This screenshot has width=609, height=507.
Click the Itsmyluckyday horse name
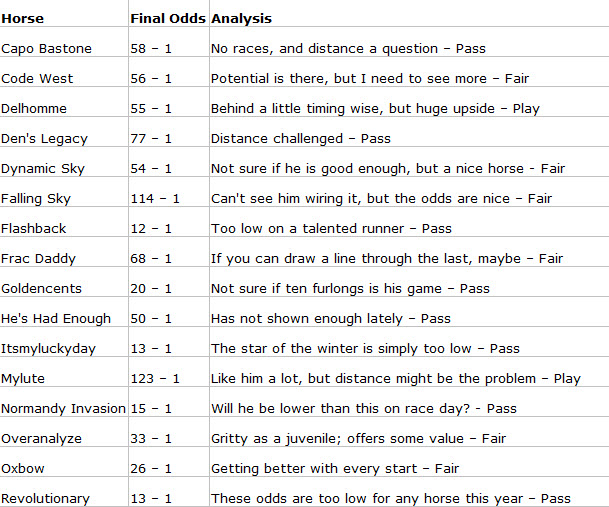tap(48, 348)
